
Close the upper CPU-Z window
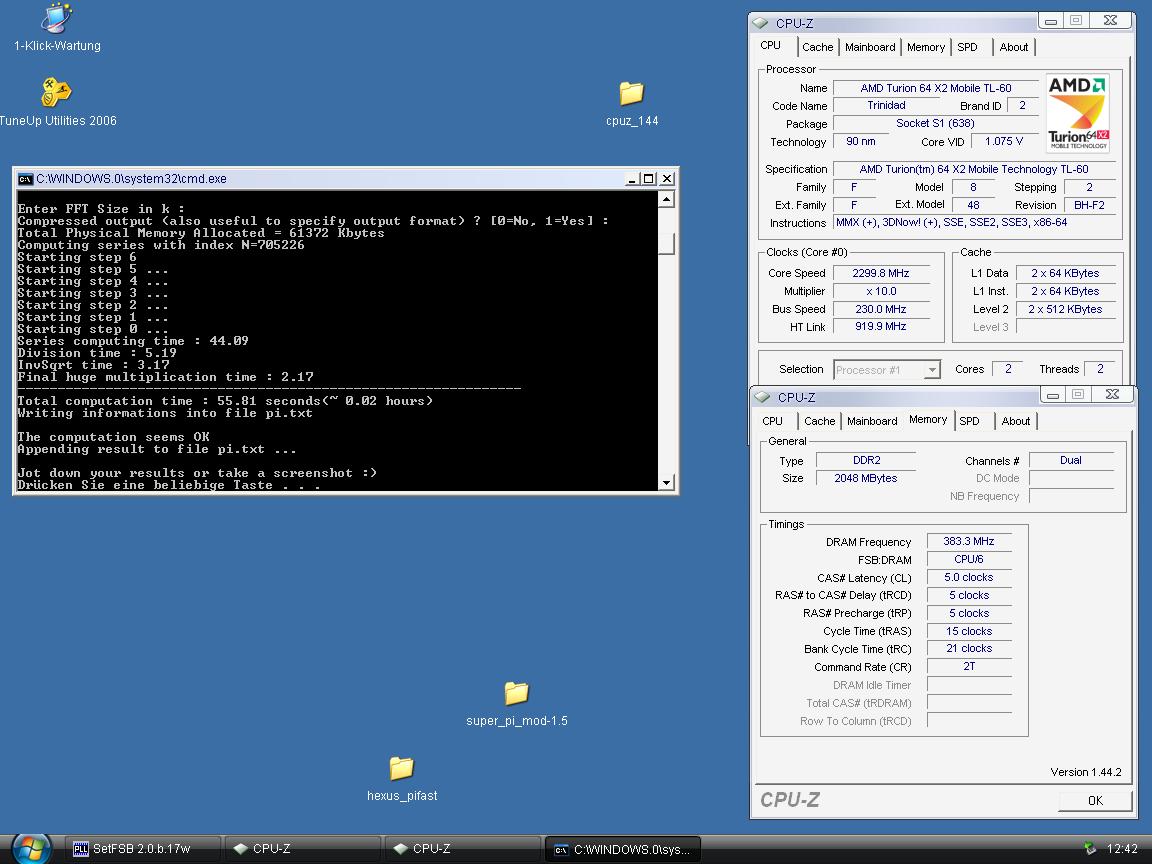(x=1111, y=21)
